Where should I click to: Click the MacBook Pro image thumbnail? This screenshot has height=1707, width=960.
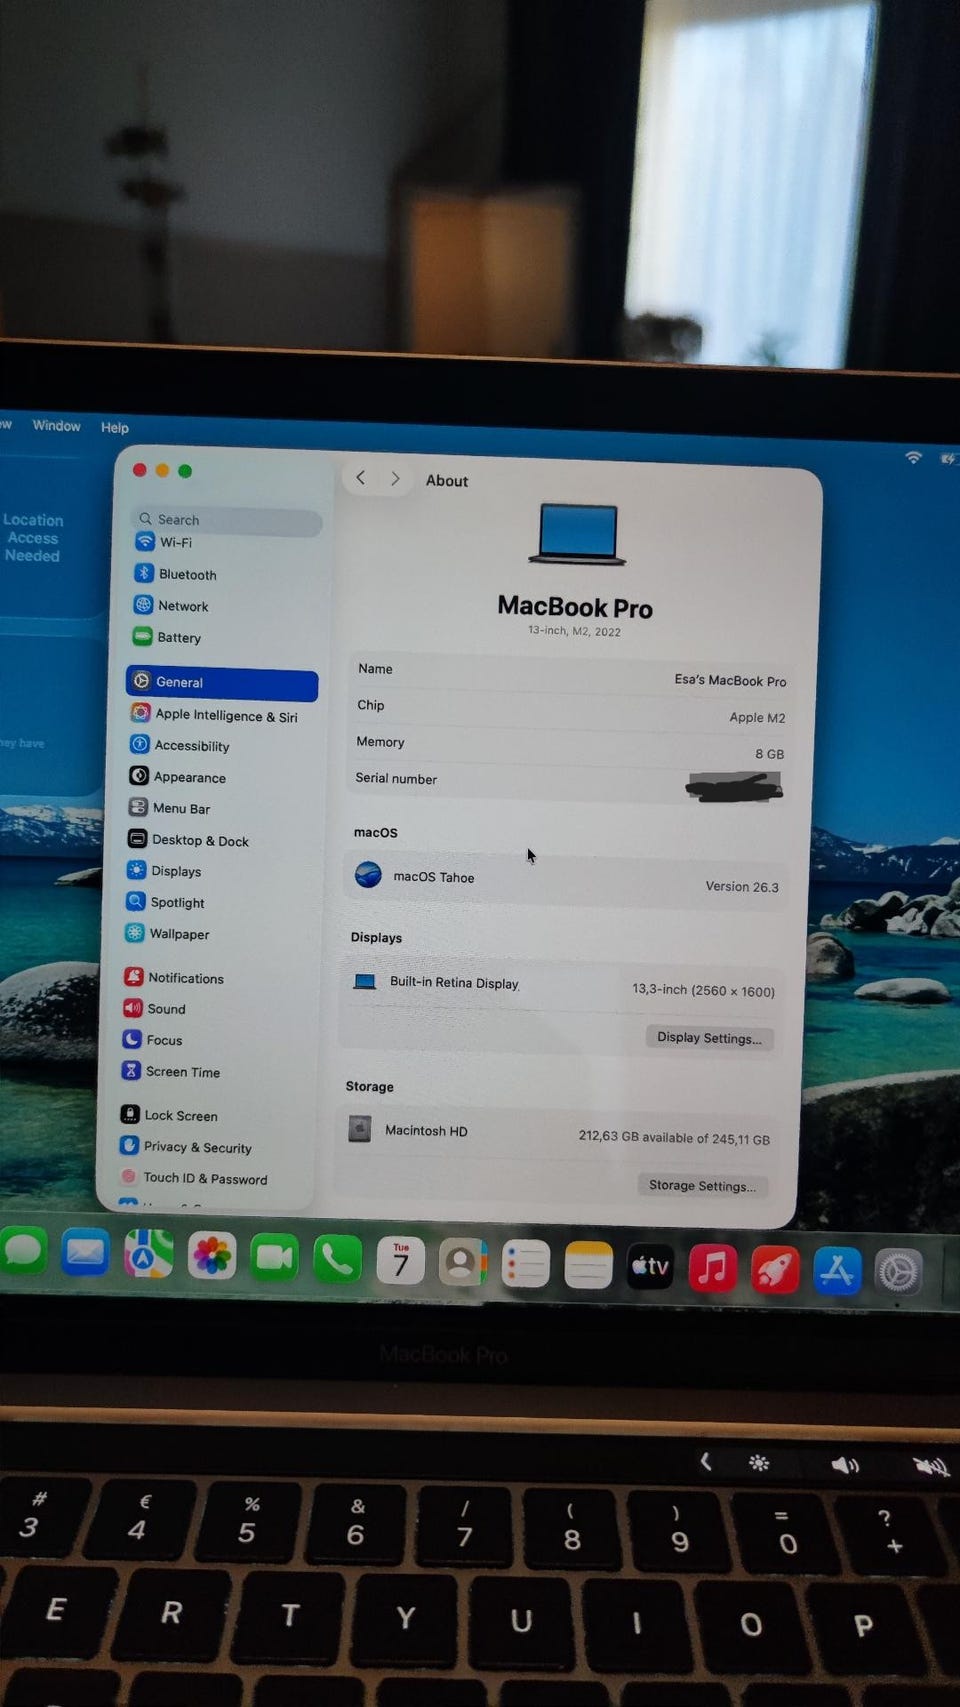pyautogui.click(x=577, y=535)
